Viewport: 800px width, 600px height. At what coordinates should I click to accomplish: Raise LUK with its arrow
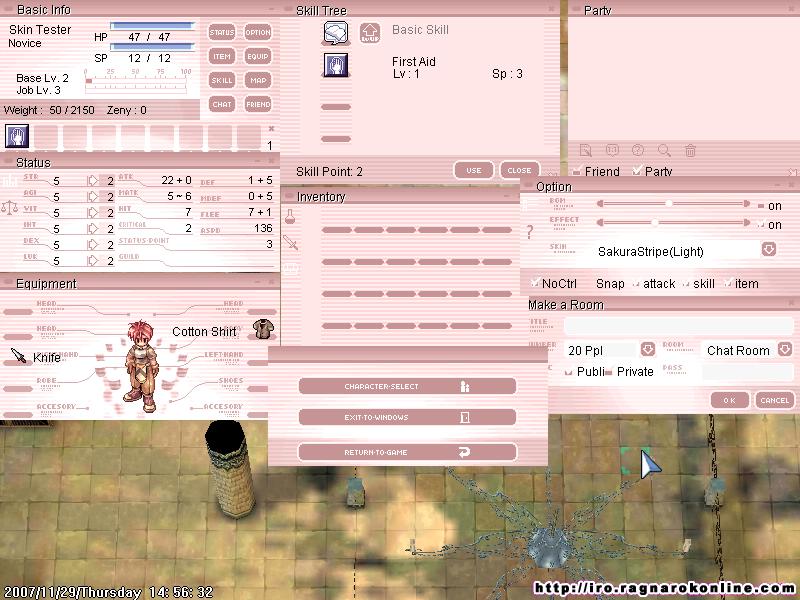(92, 261)
